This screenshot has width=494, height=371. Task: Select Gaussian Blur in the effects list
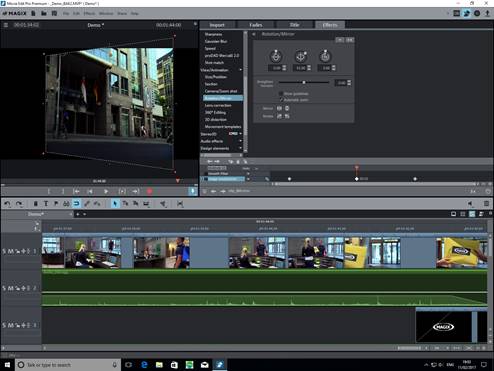(x=216, y=41)
